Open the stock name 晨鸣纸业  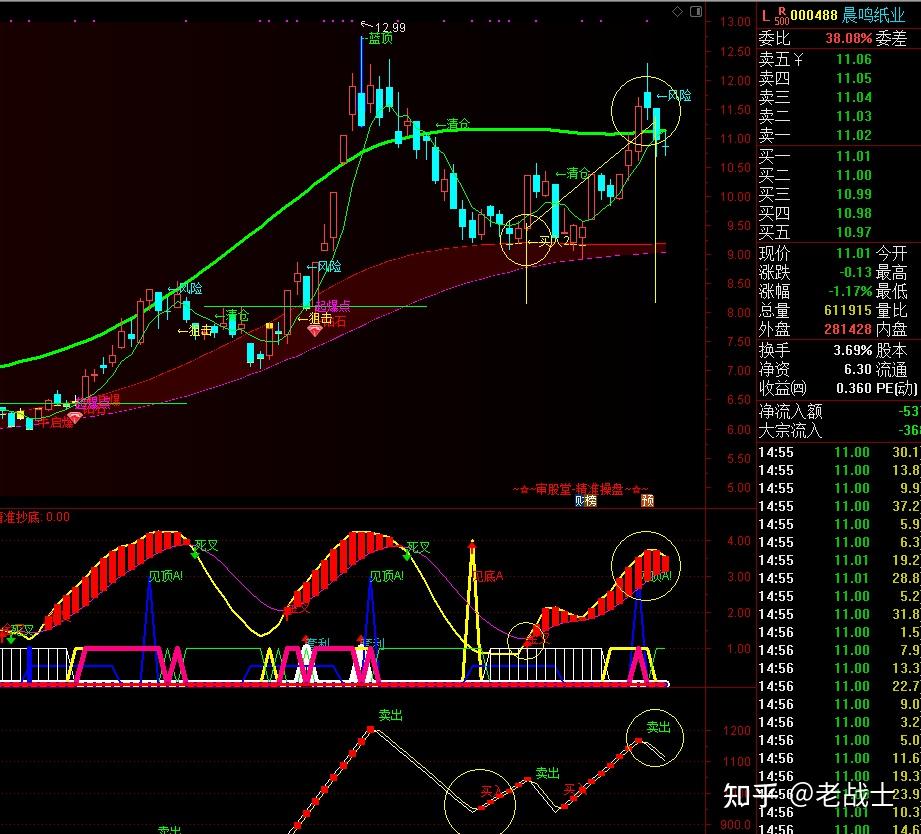point(873,15)
